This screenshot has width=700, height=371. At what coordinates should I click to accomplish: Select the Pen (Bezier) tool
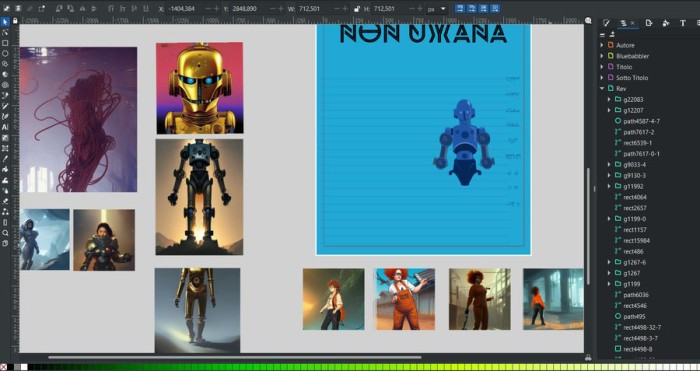pos(5,96)
